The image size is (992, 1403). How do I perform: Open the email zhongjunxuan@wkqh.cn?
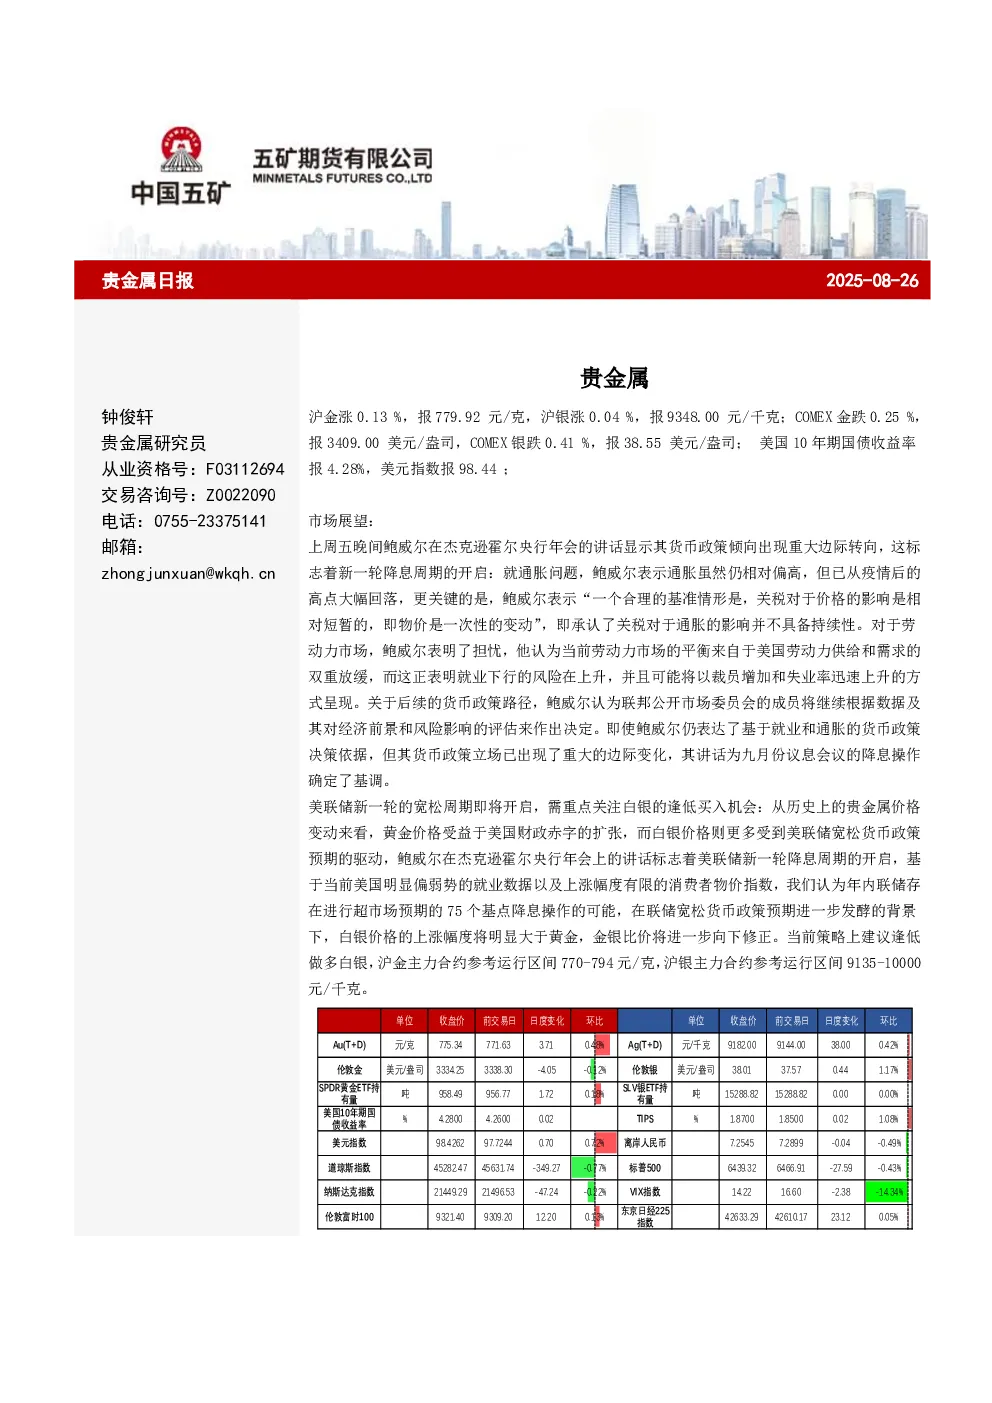[188, 574]
